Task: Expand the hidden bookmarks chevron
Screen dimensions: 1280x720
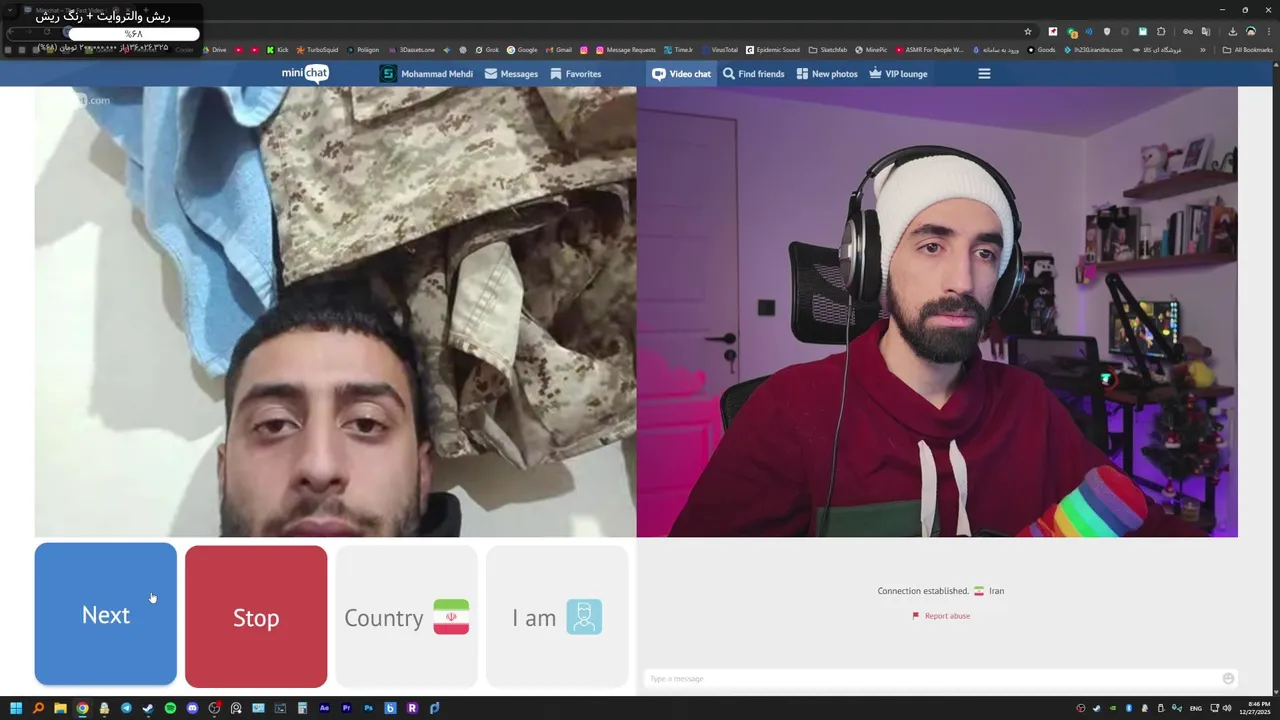Action: (1203, 50)
